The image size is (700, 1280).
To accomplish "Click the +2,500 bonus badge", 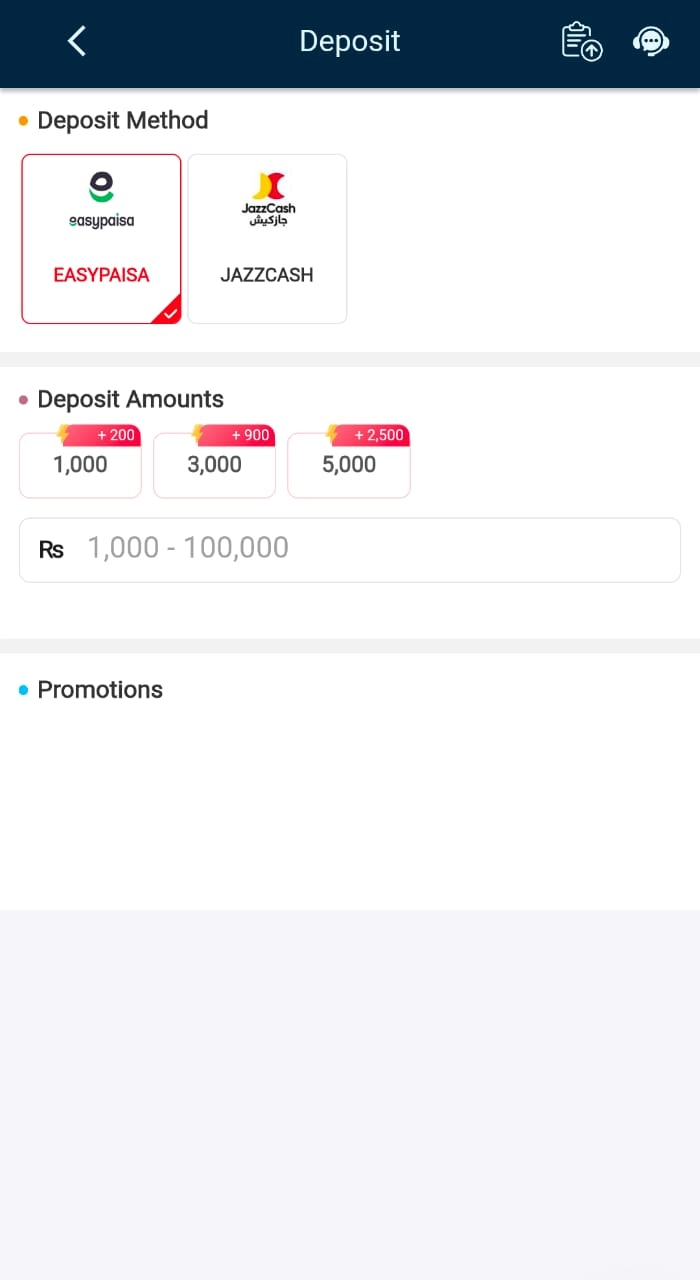I will click(x=379, y=435).
